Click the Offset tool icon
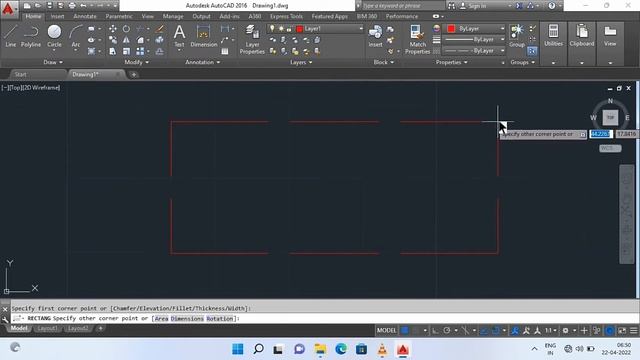Screen dimensions: 640x360 coord(160,51)
